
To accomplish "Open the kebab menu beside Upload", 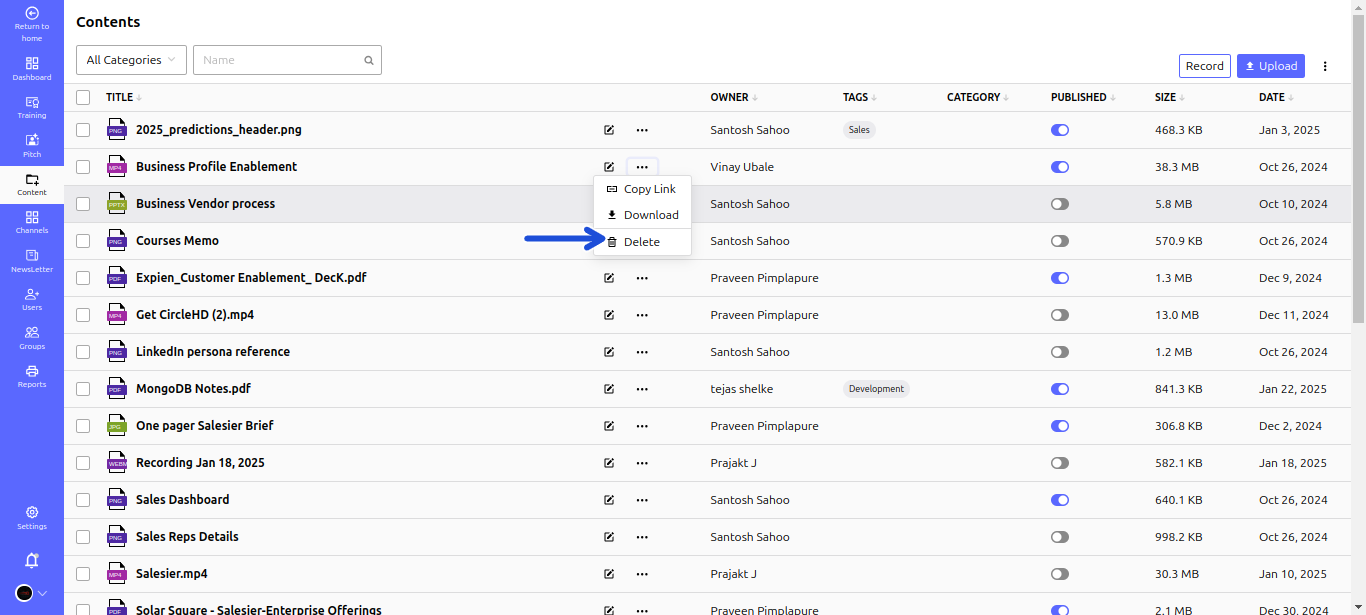I will click(1325, 66).
